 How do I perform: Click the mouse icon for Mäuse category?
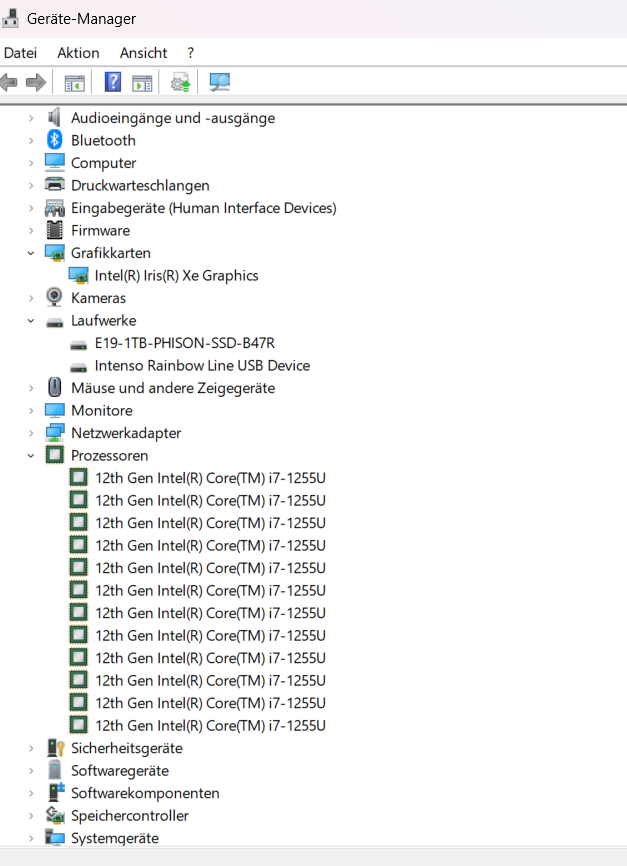[x=54, y=387]
